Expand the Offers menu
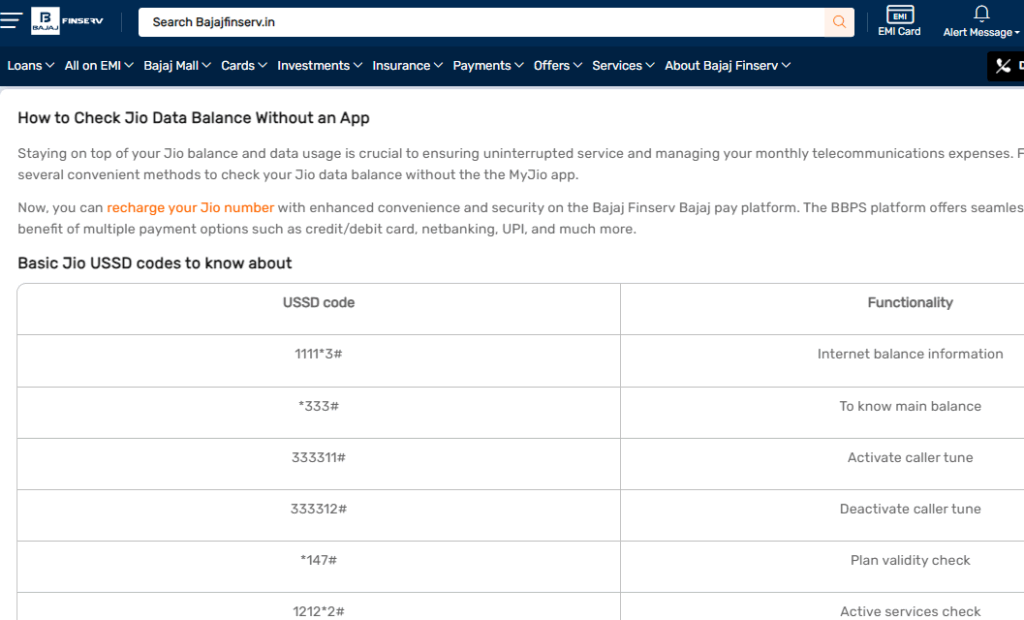1024x620 pixels. (x=558, y=65)
